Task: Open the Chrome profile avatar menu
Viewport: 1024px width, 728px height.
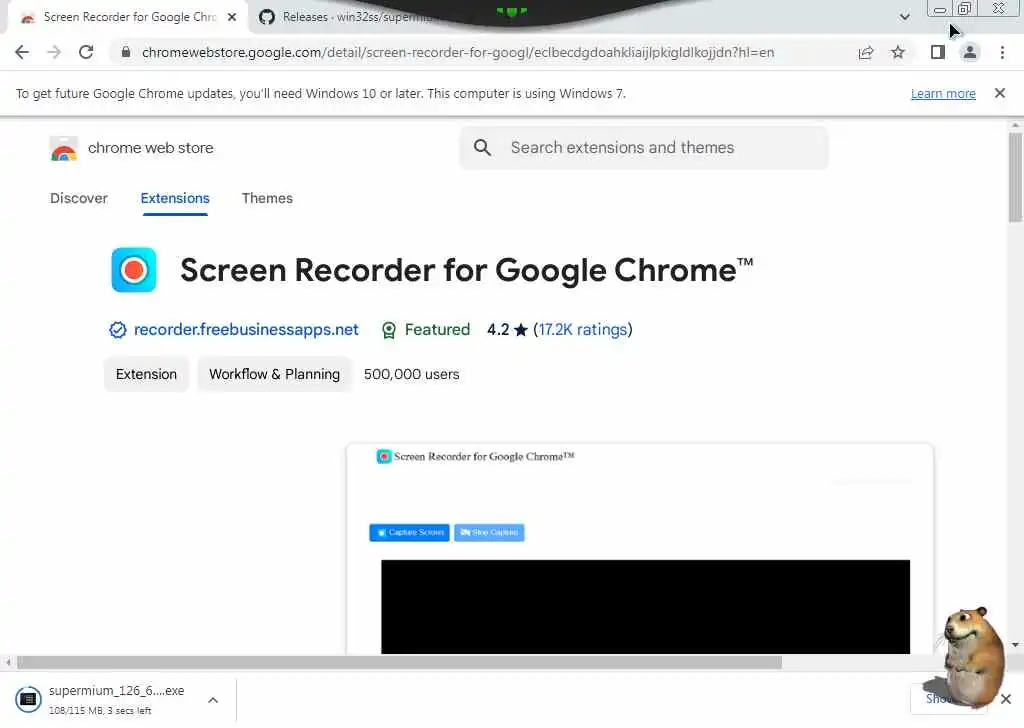Action: (970, 52)
